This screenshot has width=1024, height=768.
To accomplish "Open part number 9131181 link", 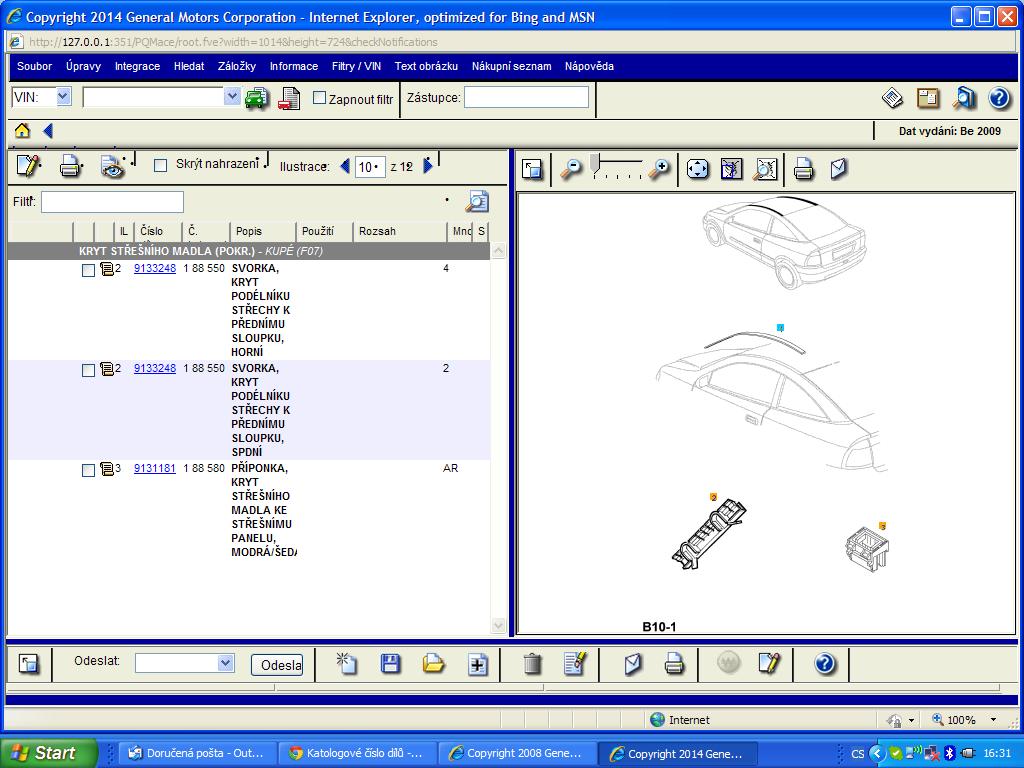I will pos(155,468).
